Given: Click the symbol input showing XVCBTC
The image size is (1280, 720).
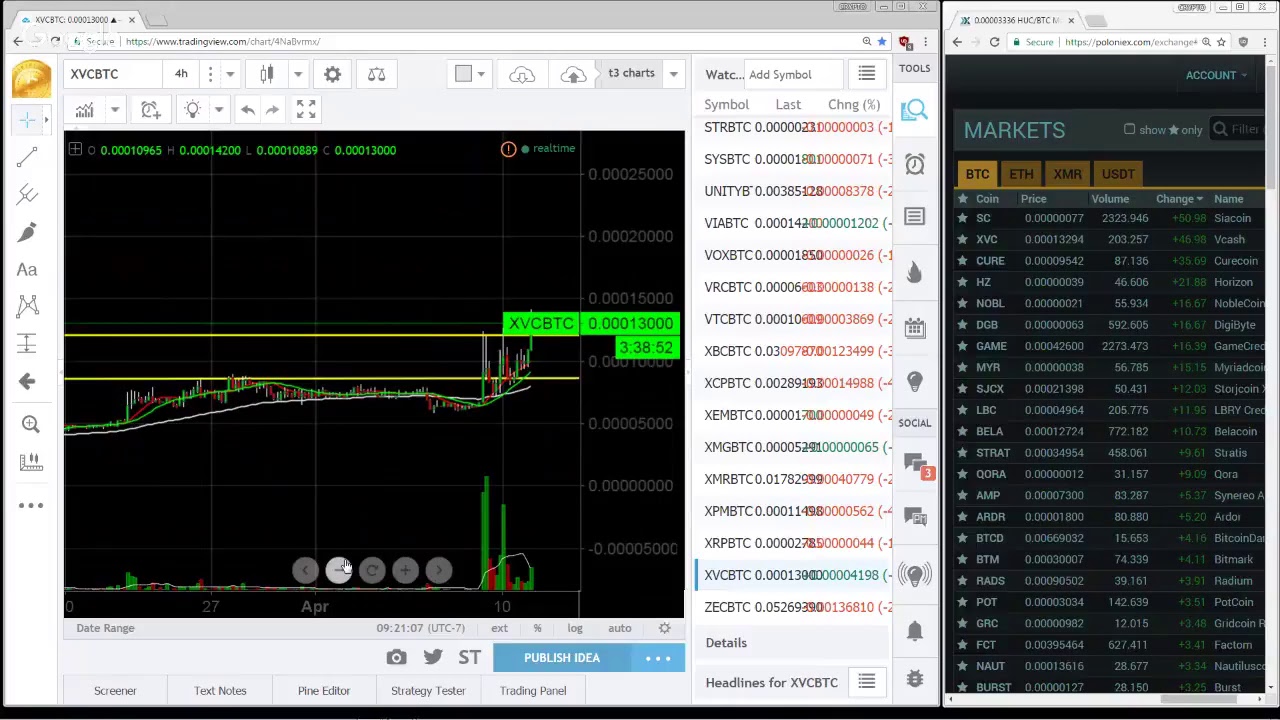Looking at the screenshot, I should point(112,74).
